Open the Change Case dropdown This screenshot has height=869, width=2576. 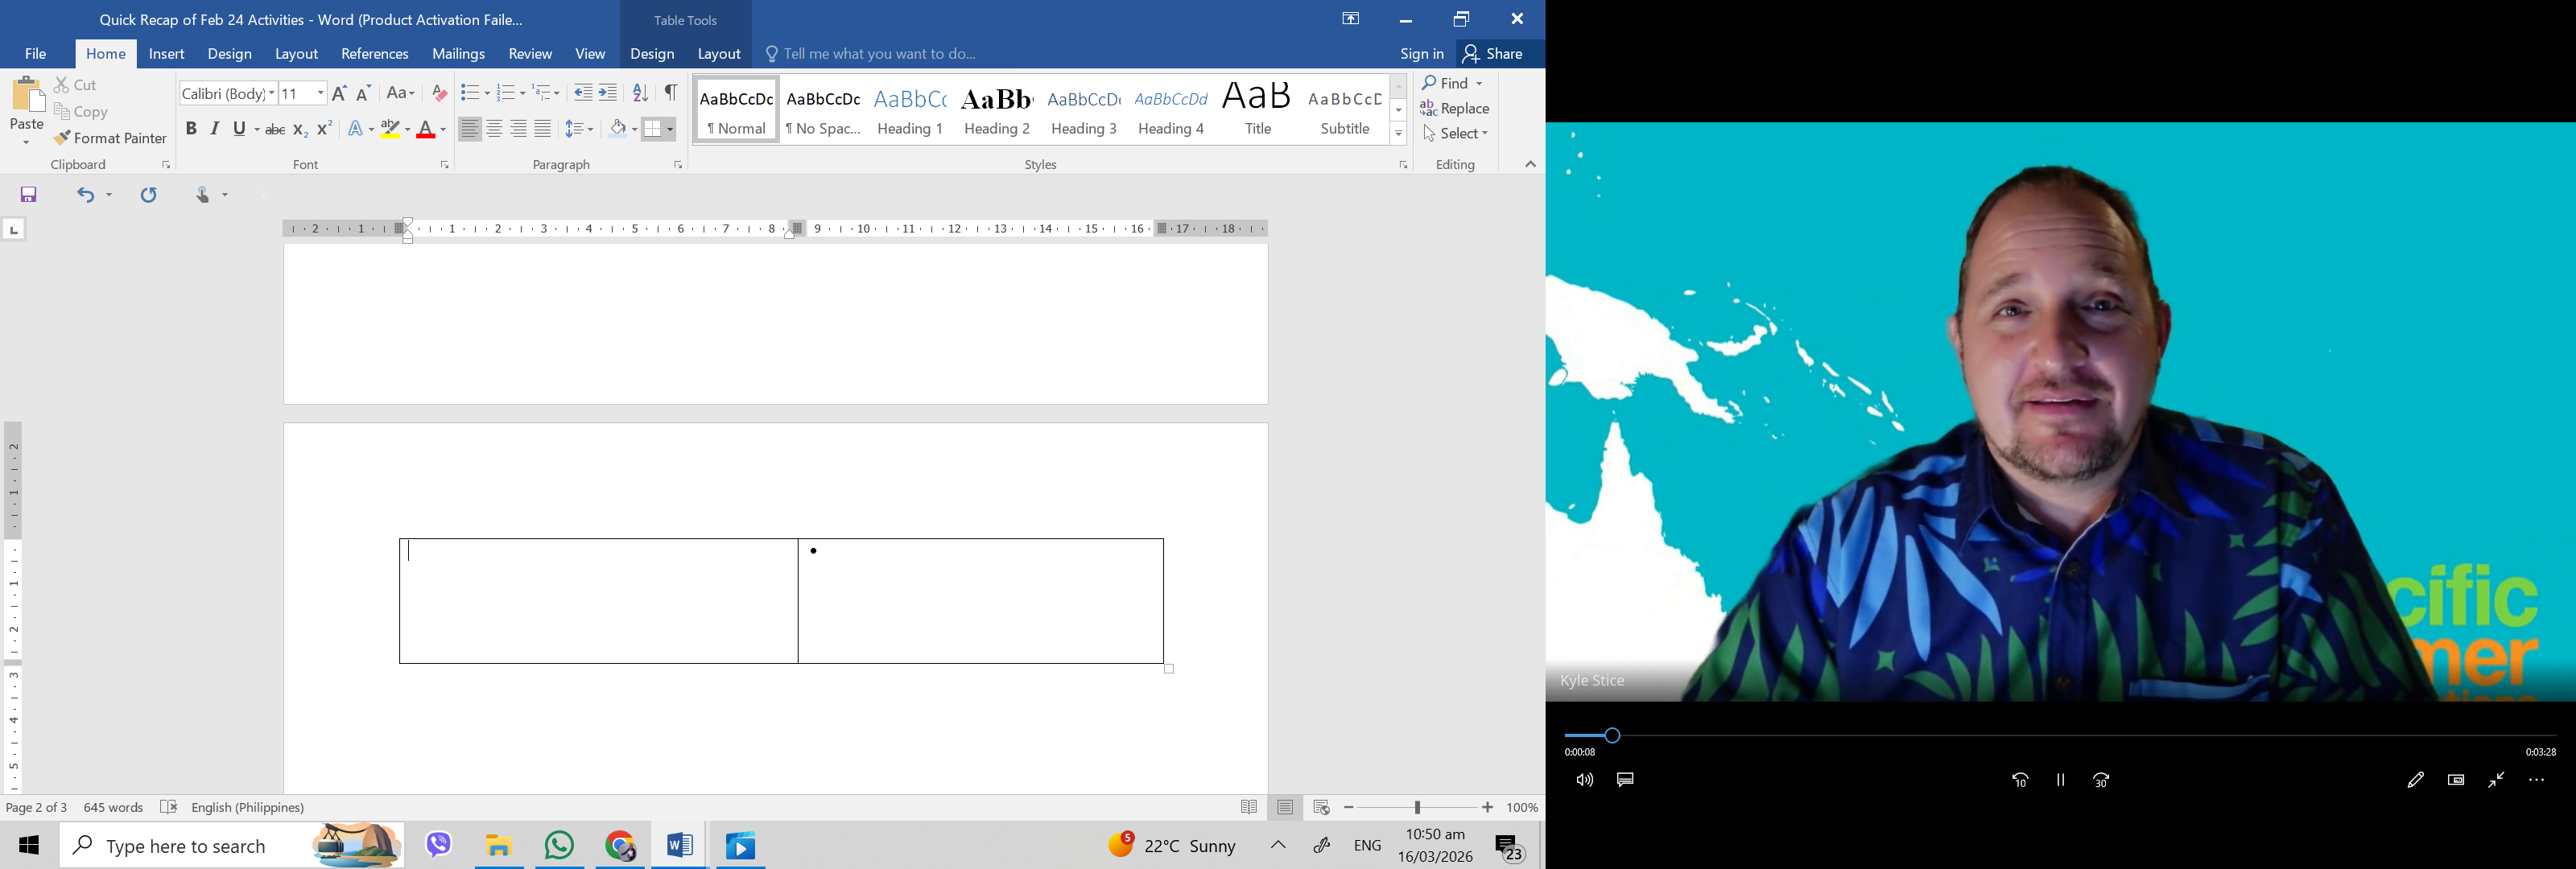[400, 93]
